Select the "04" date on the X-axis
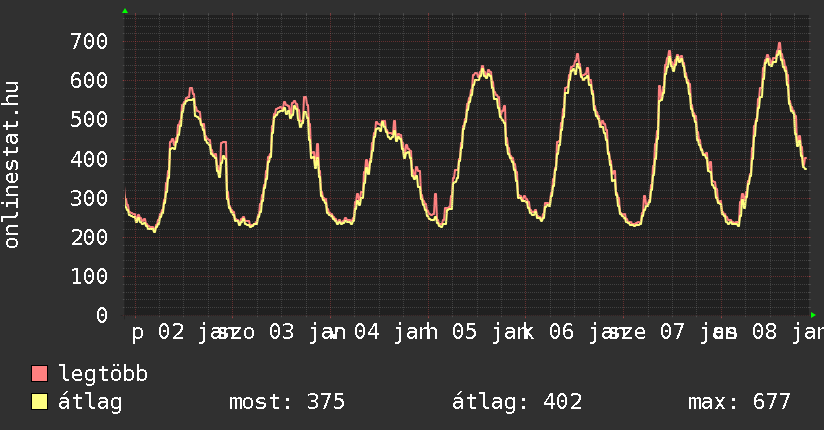The height and width of the screenshot is (430, 824). click(367, 332)
